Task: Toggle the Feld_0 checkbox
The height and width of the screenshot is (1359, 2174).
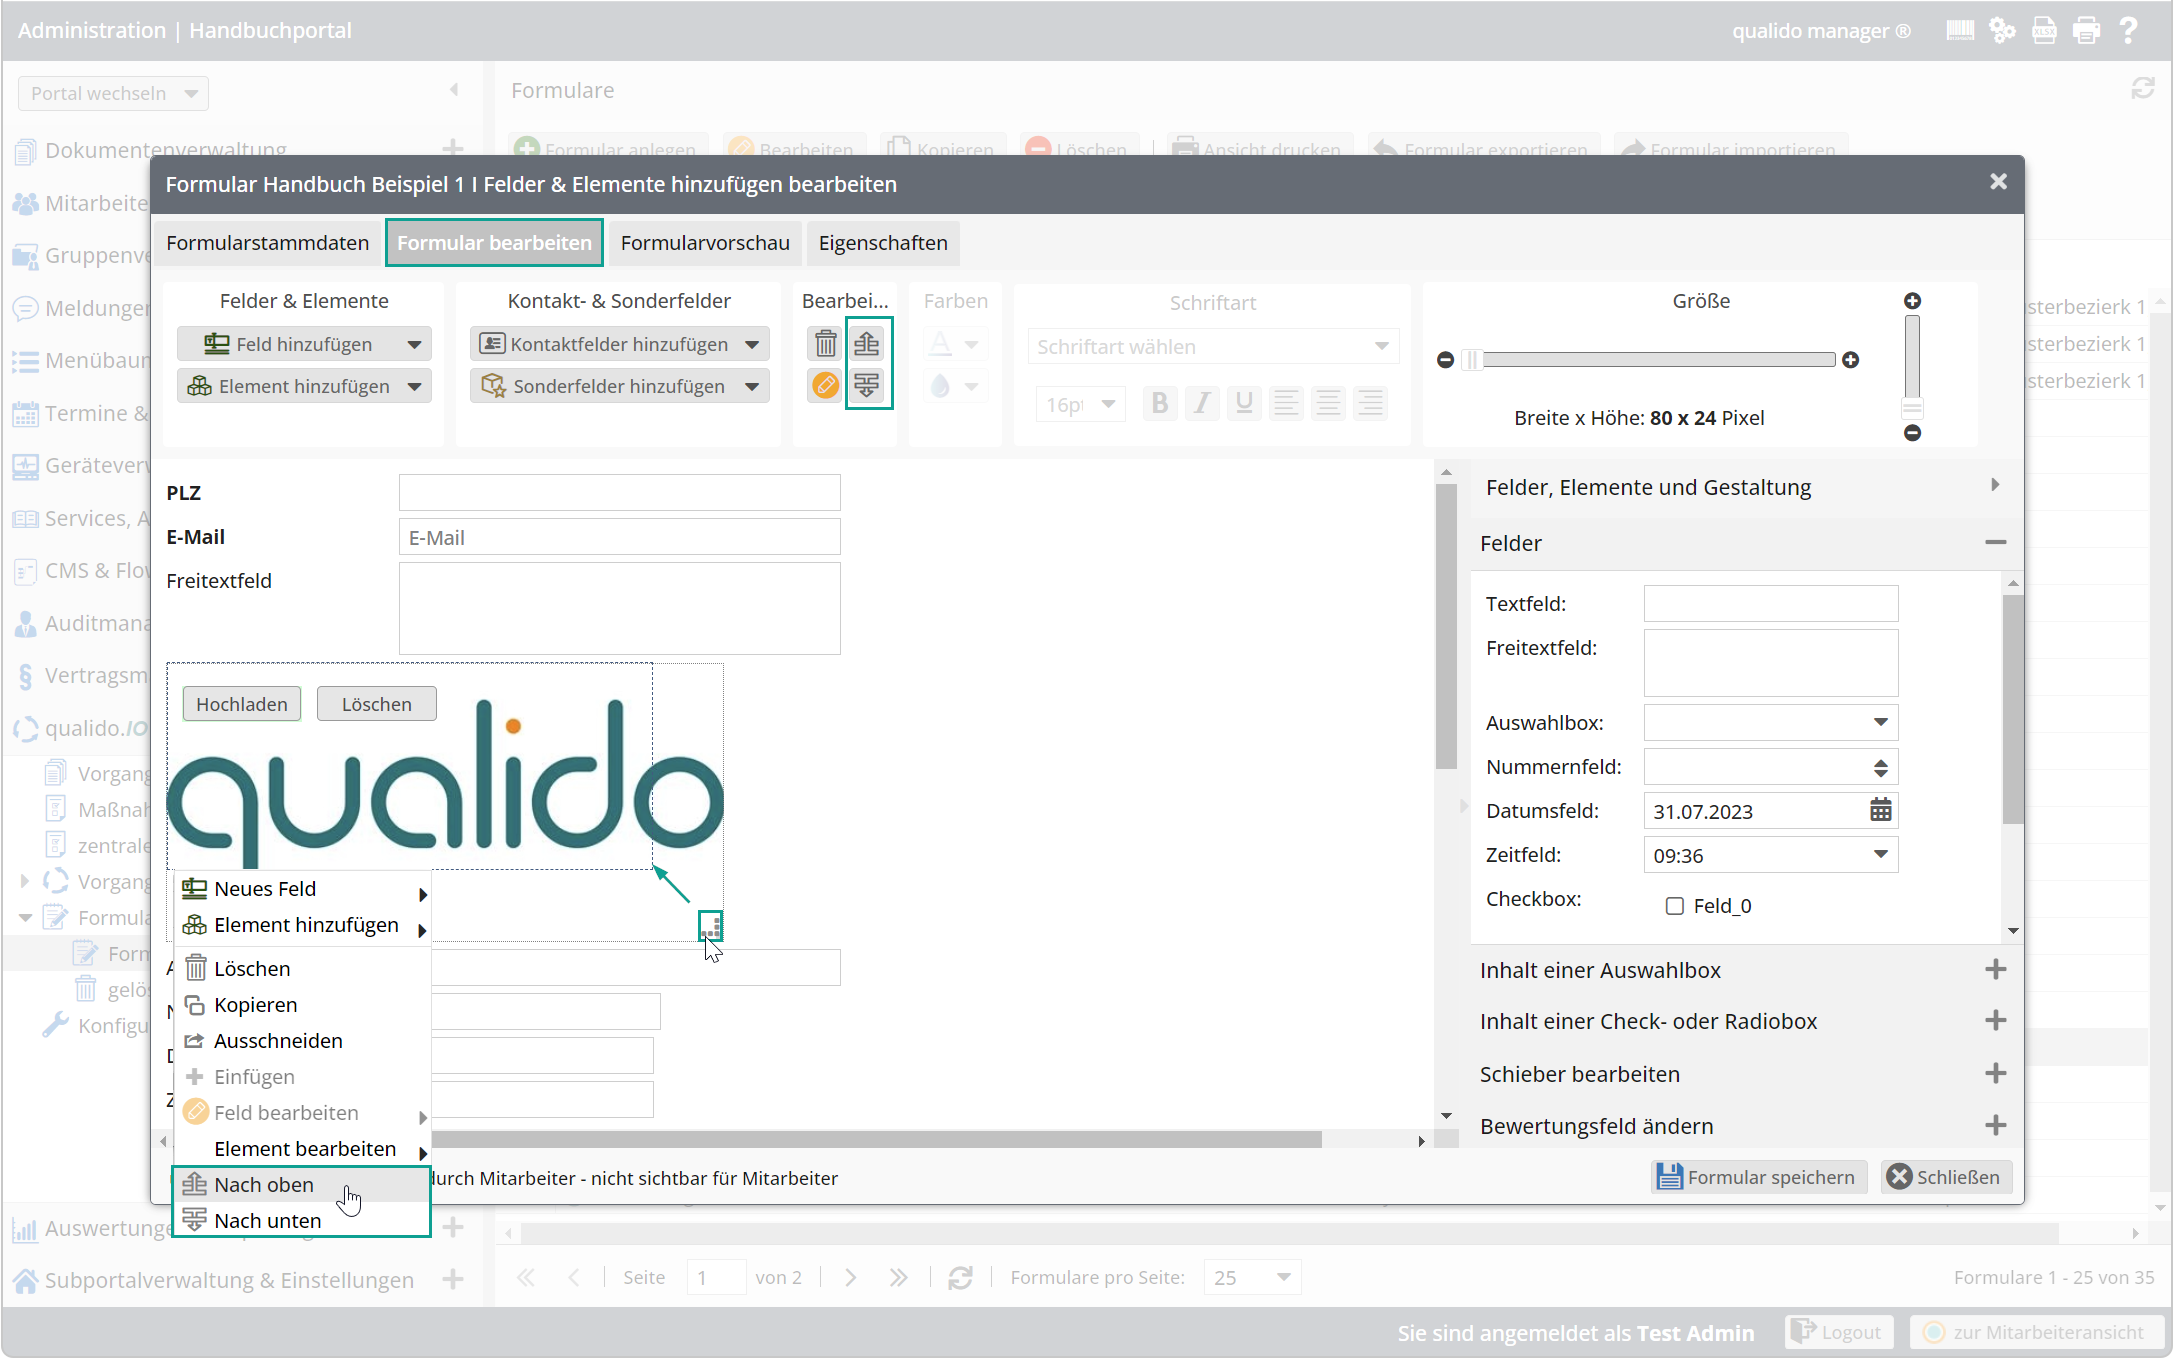Action: (x=1674, y=906)
